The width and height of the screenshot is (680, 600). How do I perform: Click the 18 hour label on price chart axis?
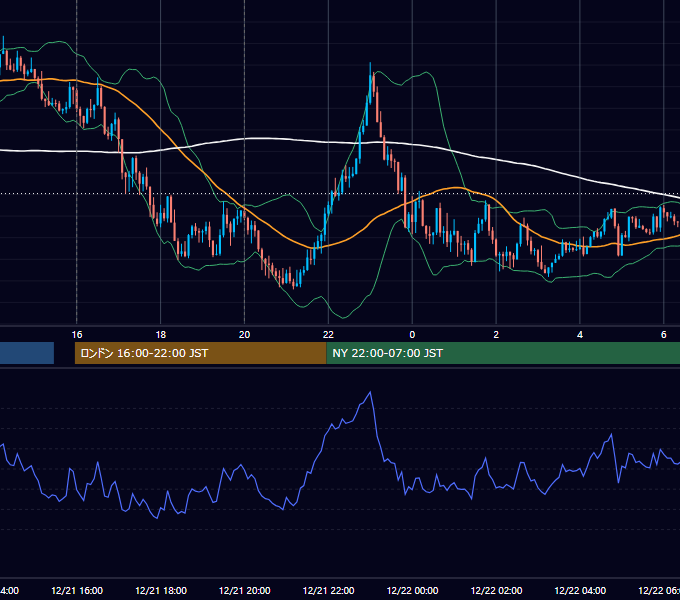(x=160, y=335)
